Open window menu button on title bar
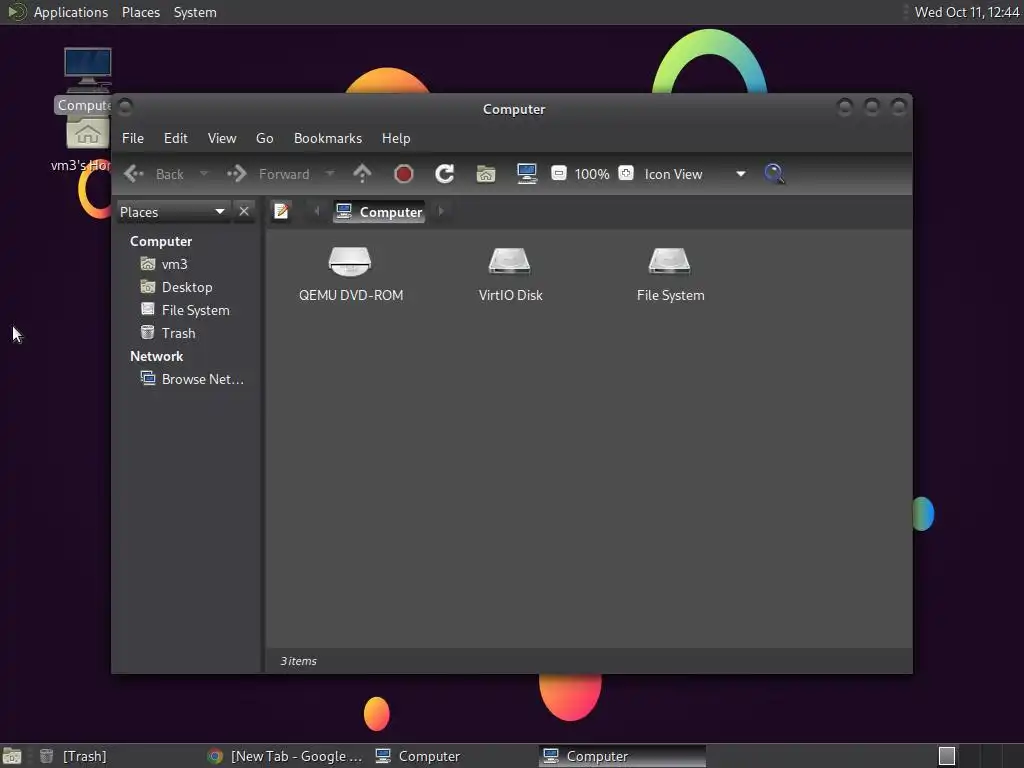Screen dimensions: 1024x768 125,106
